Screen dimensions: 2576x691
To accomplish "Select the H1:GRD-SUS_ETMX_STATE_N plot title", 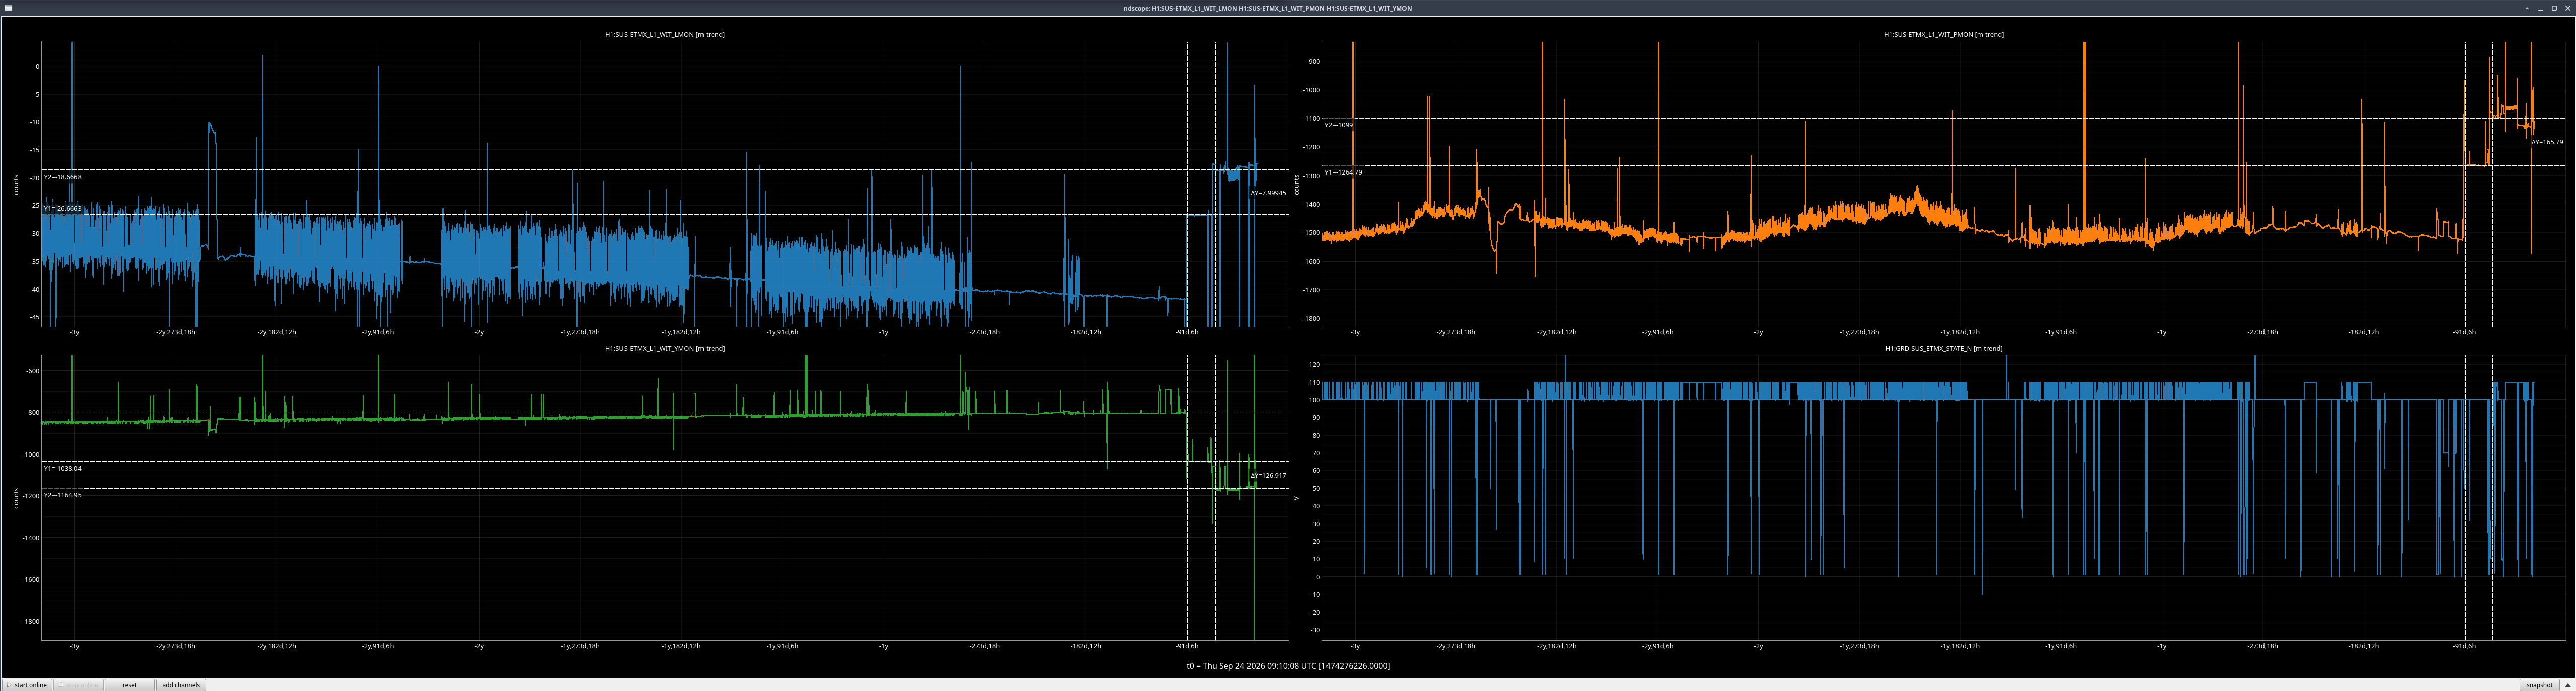I will [1944, 348].
